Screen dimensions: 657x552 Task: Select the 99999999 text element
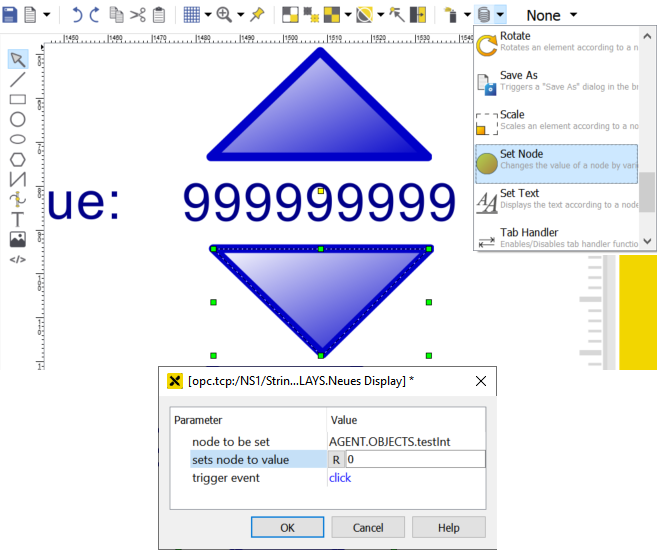click(319, 202)
